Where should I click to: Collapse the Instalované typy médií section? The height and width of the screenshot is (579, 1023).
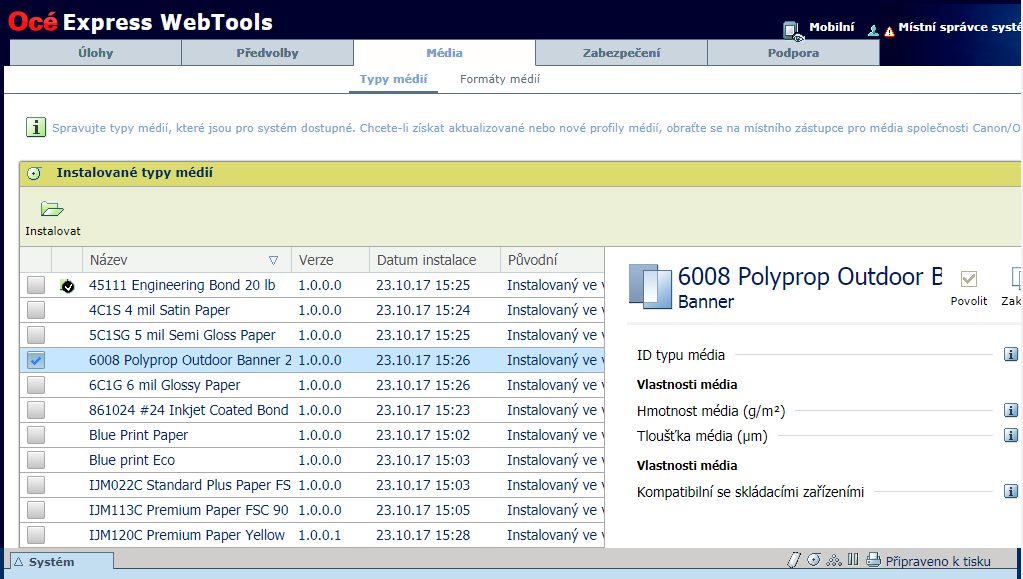point(34,173)
